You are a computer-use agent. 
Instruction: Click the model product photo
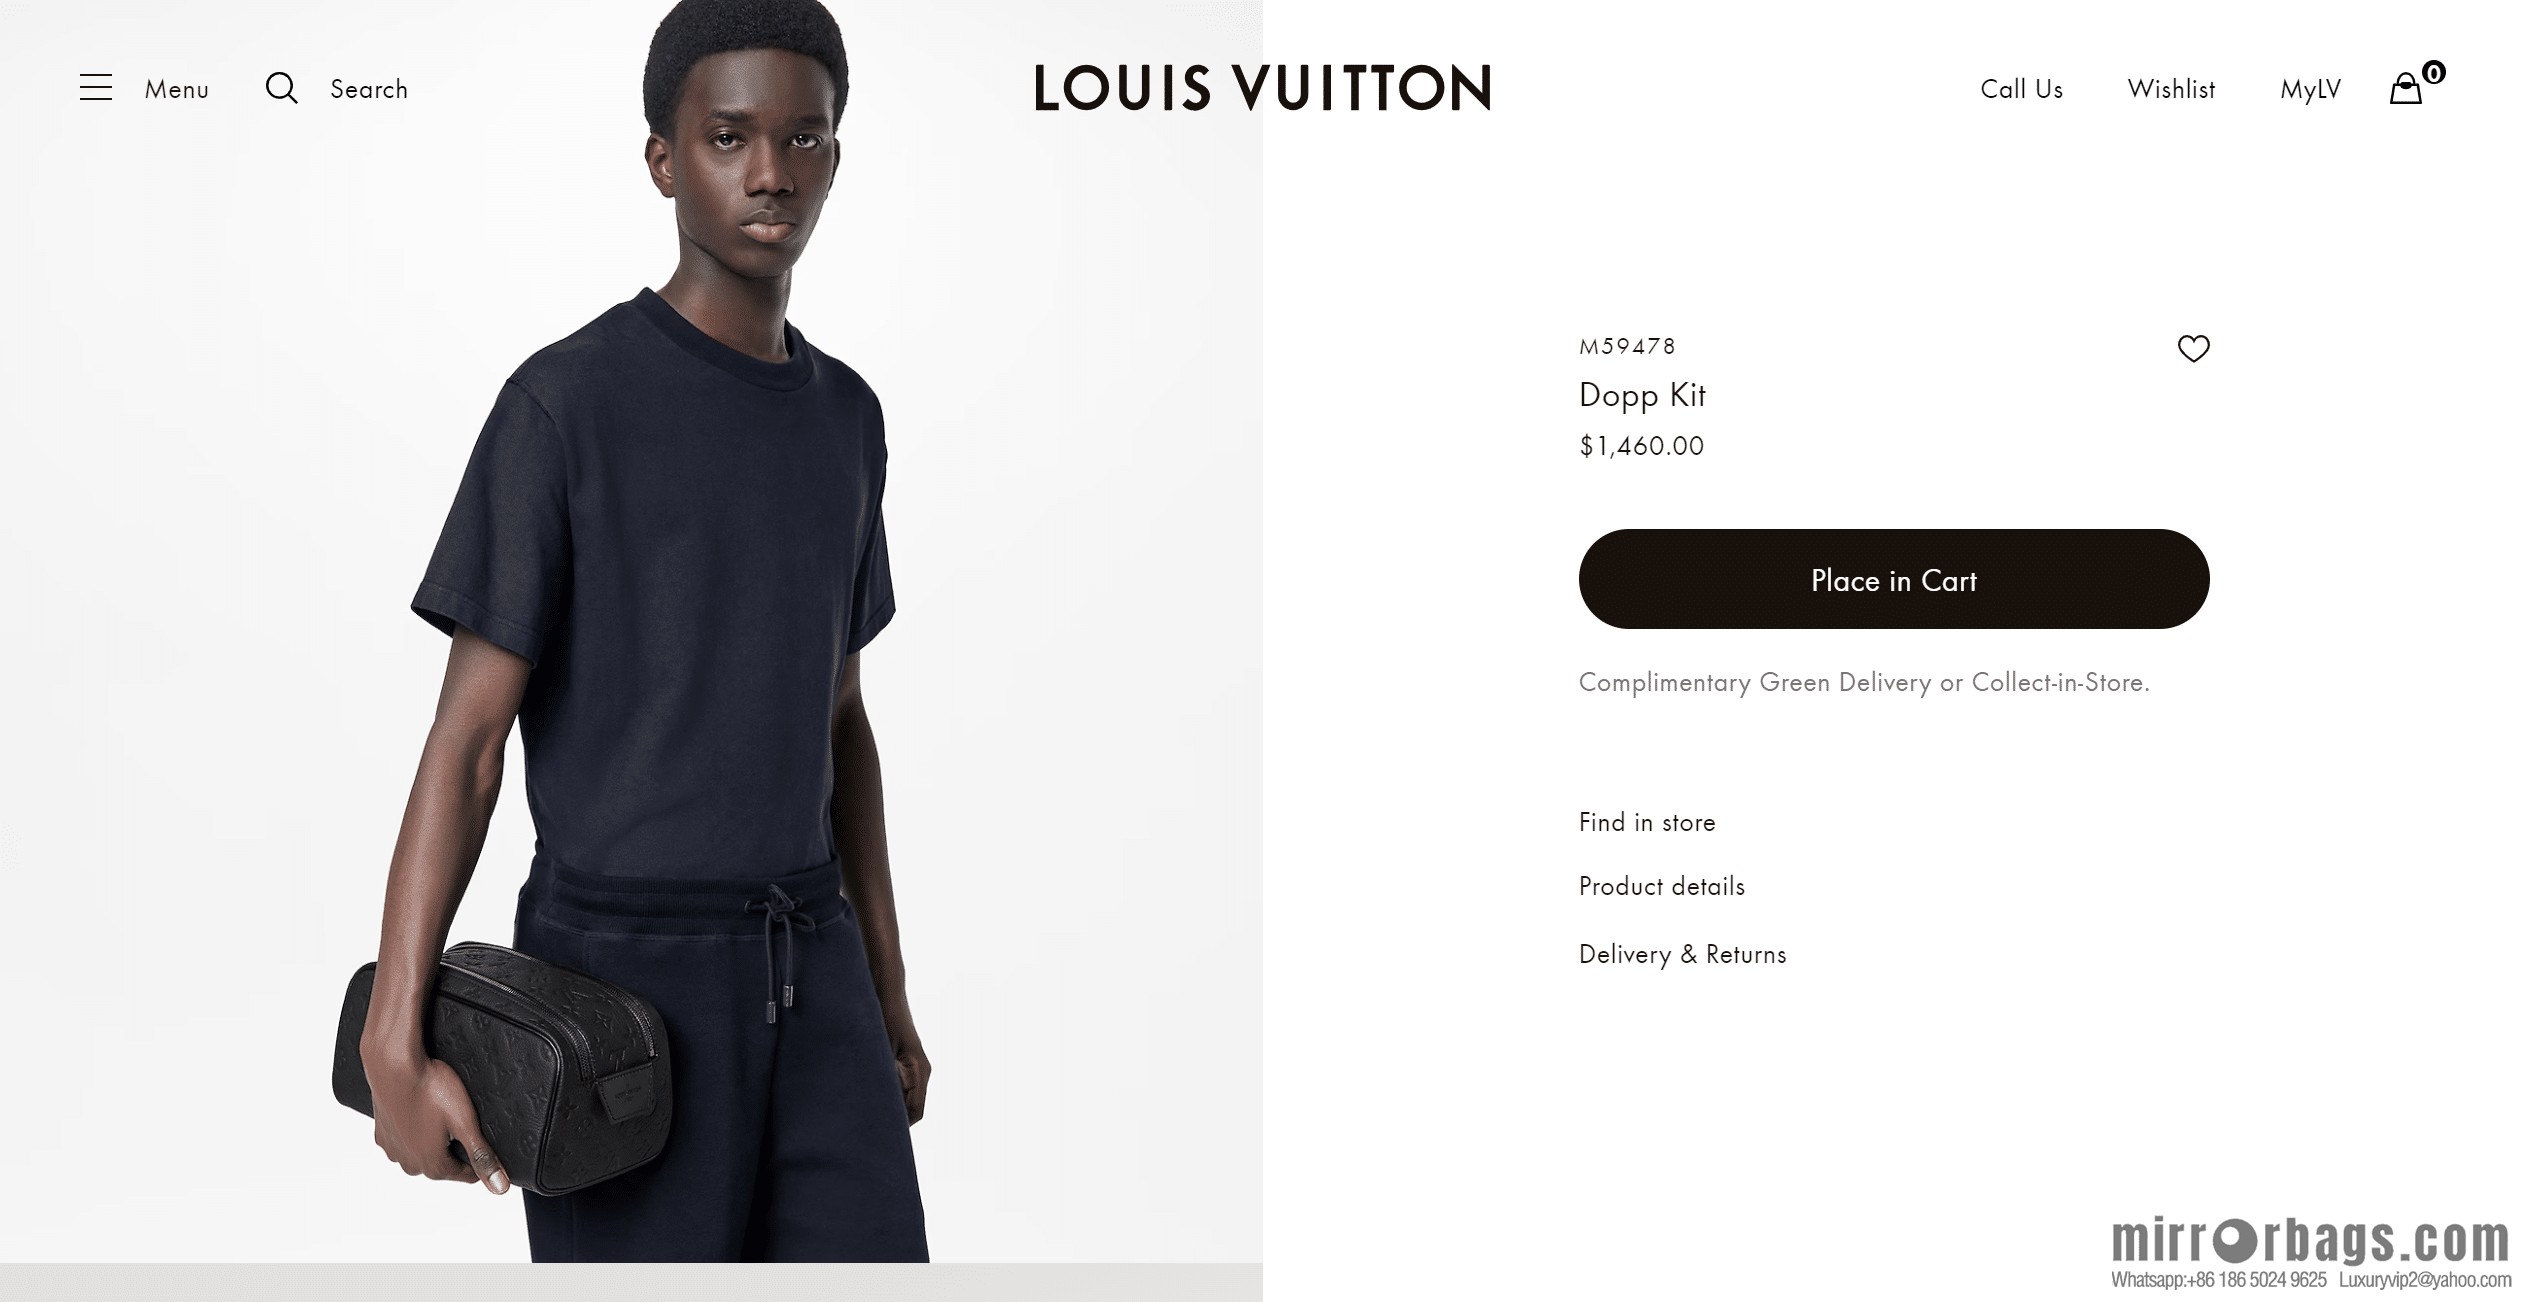coord(631,631)
